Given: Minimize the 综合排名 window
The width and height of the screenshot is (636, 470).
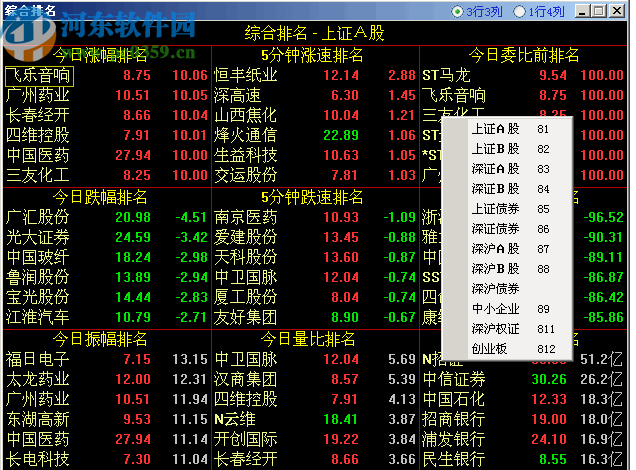Looking at the screenshot, I should pyautogui.click(x=582, y=11).
